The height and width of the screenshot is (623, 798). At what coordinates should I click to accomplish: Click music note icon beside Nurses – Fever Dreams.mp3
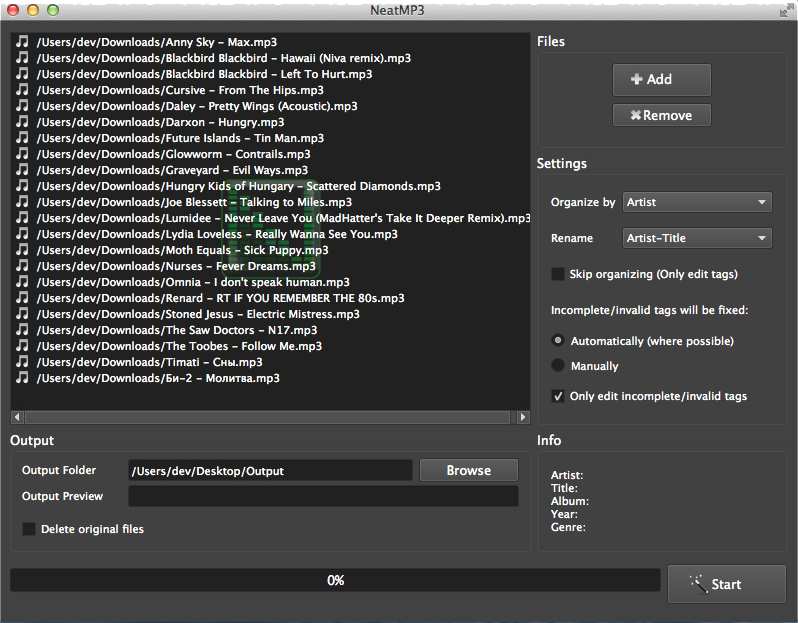click(22, 266)
